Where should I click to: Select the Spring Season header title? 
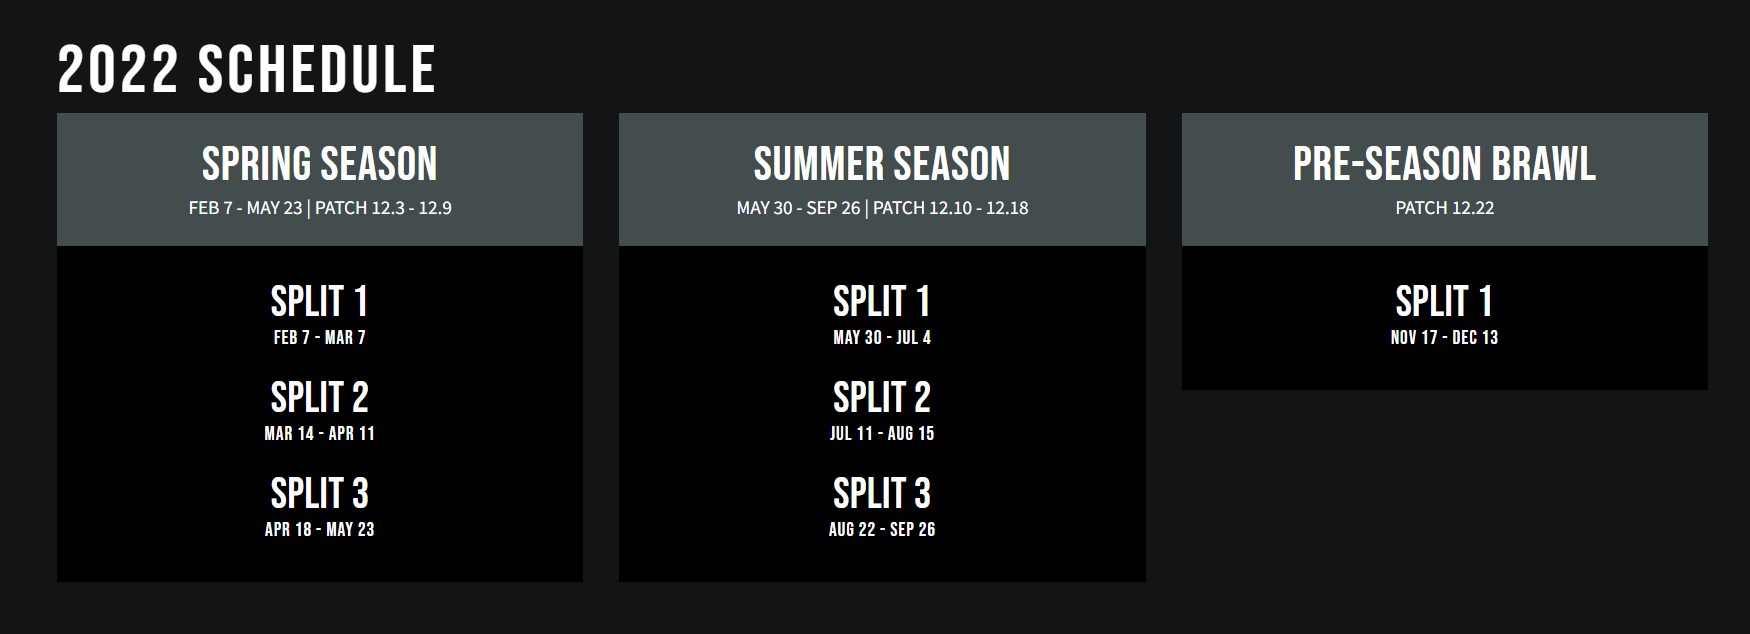pos(320,164)
